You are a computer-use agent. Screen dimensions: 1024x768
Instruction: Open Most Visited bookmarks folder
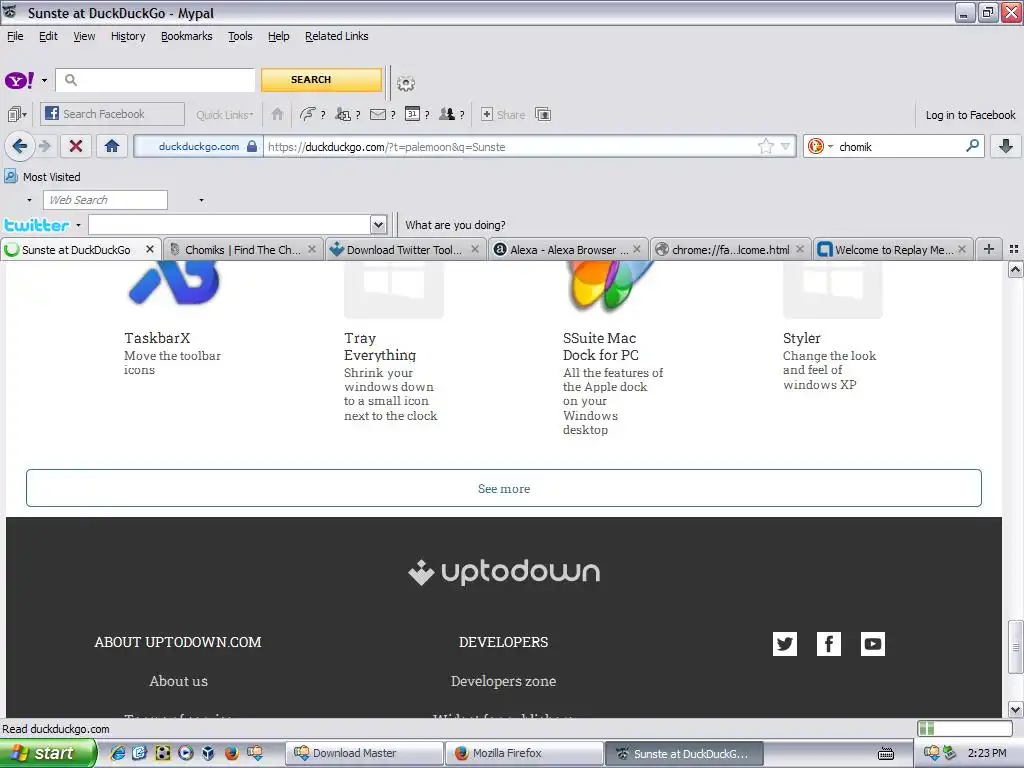point(42,177)
